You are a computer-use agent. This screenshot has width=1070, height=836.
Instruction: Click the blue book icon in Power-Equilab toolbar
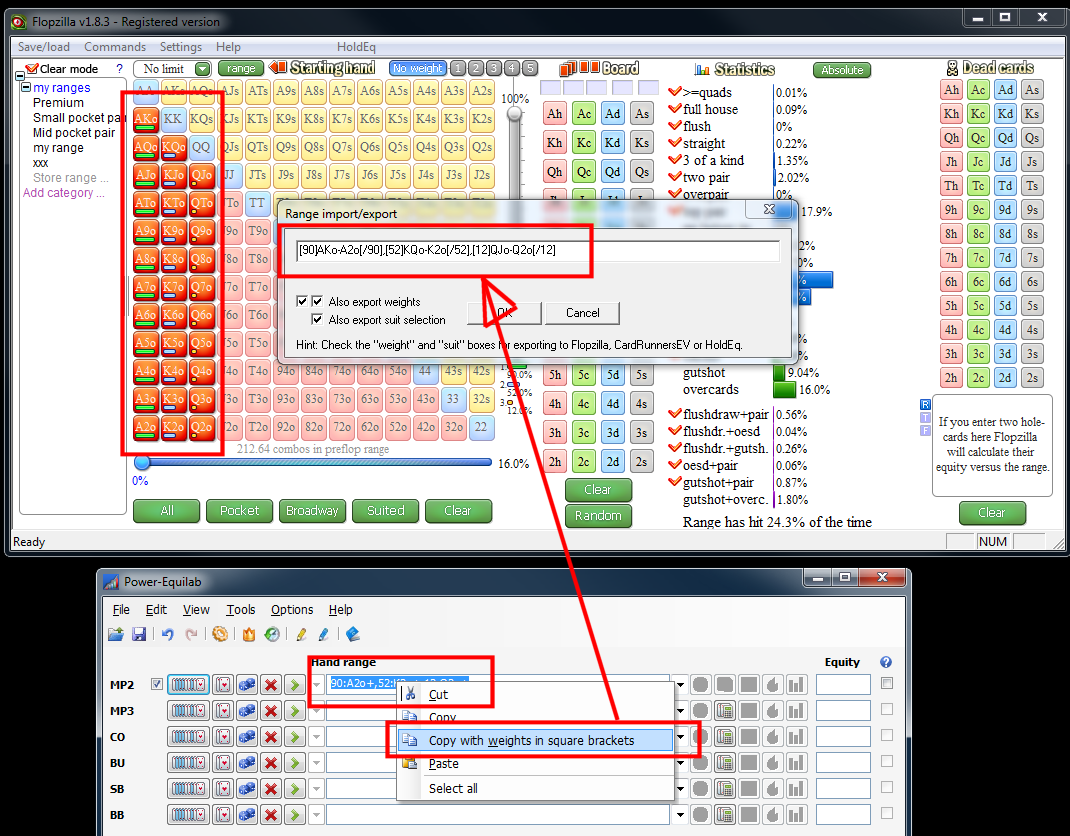353,635
